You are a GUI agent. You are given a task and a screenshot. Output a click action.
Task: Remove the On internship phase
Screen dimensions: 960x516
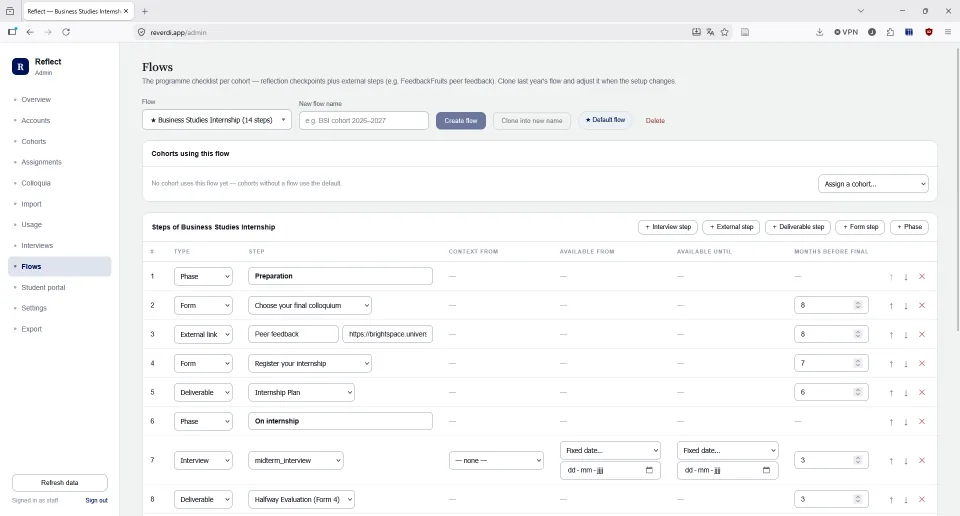pyautogui.click(x=922, y=422)
